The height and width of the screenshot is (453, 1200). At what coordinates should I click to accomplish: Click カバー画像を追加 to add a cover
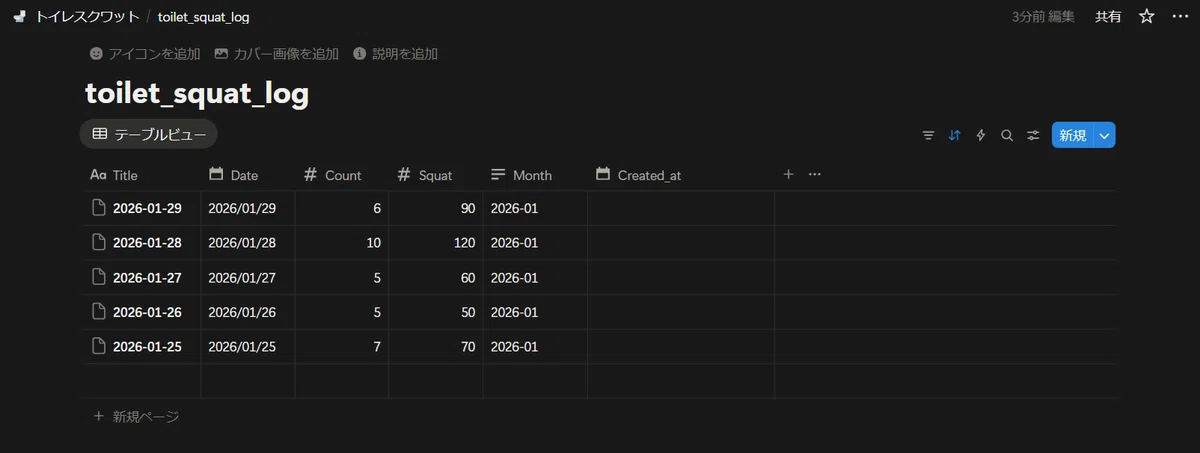point(277,54)
